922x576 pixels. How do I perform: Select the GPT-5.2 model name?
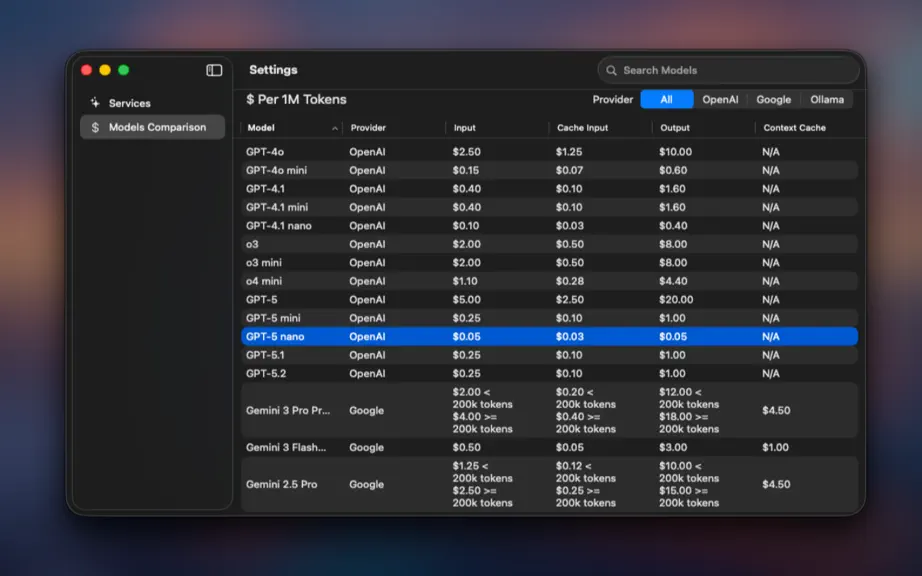tap(266, 374)
